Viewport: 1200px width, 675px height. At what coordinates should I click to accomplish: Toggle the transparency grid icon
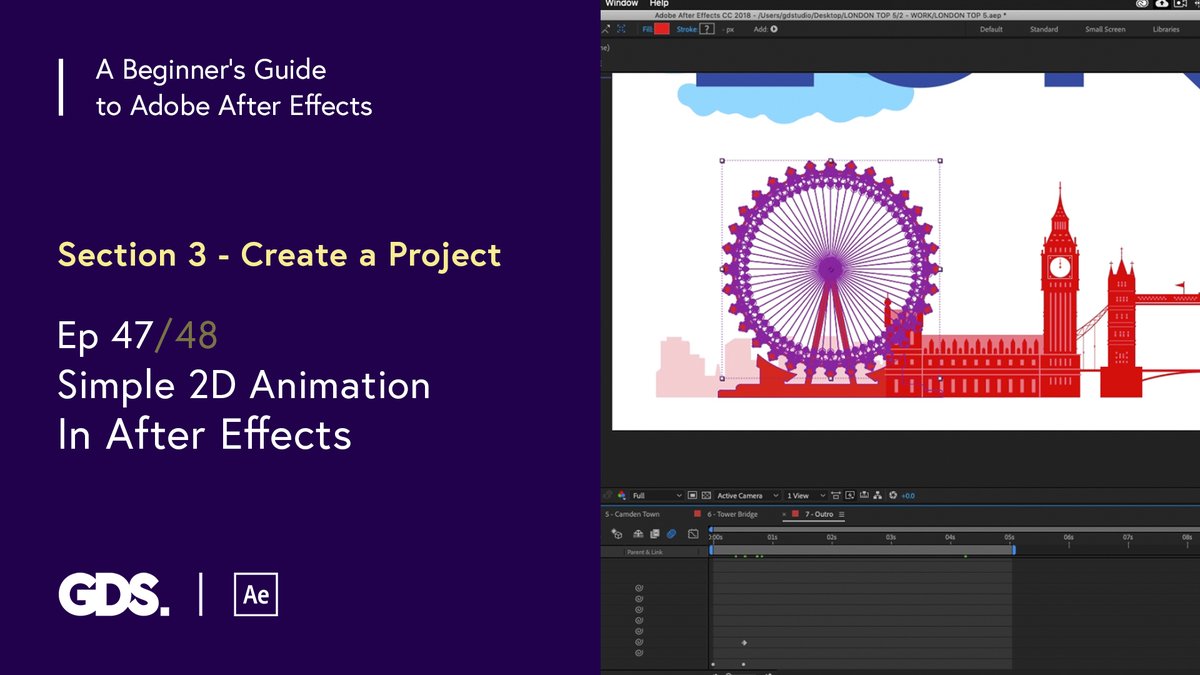pyautogui.click(x=706, y=496)
